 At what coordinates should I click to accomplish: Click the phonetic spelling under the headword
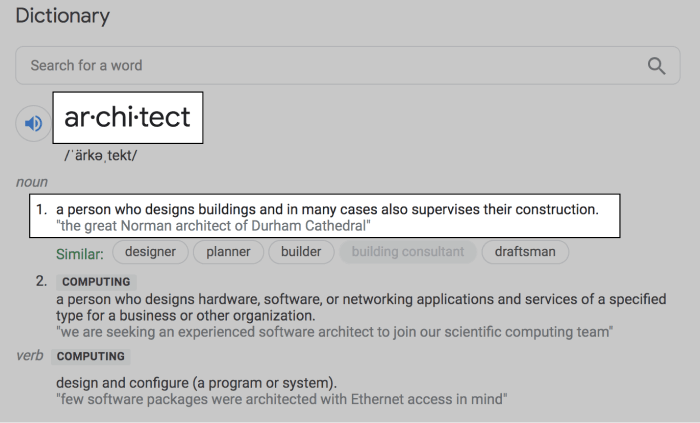101,156
